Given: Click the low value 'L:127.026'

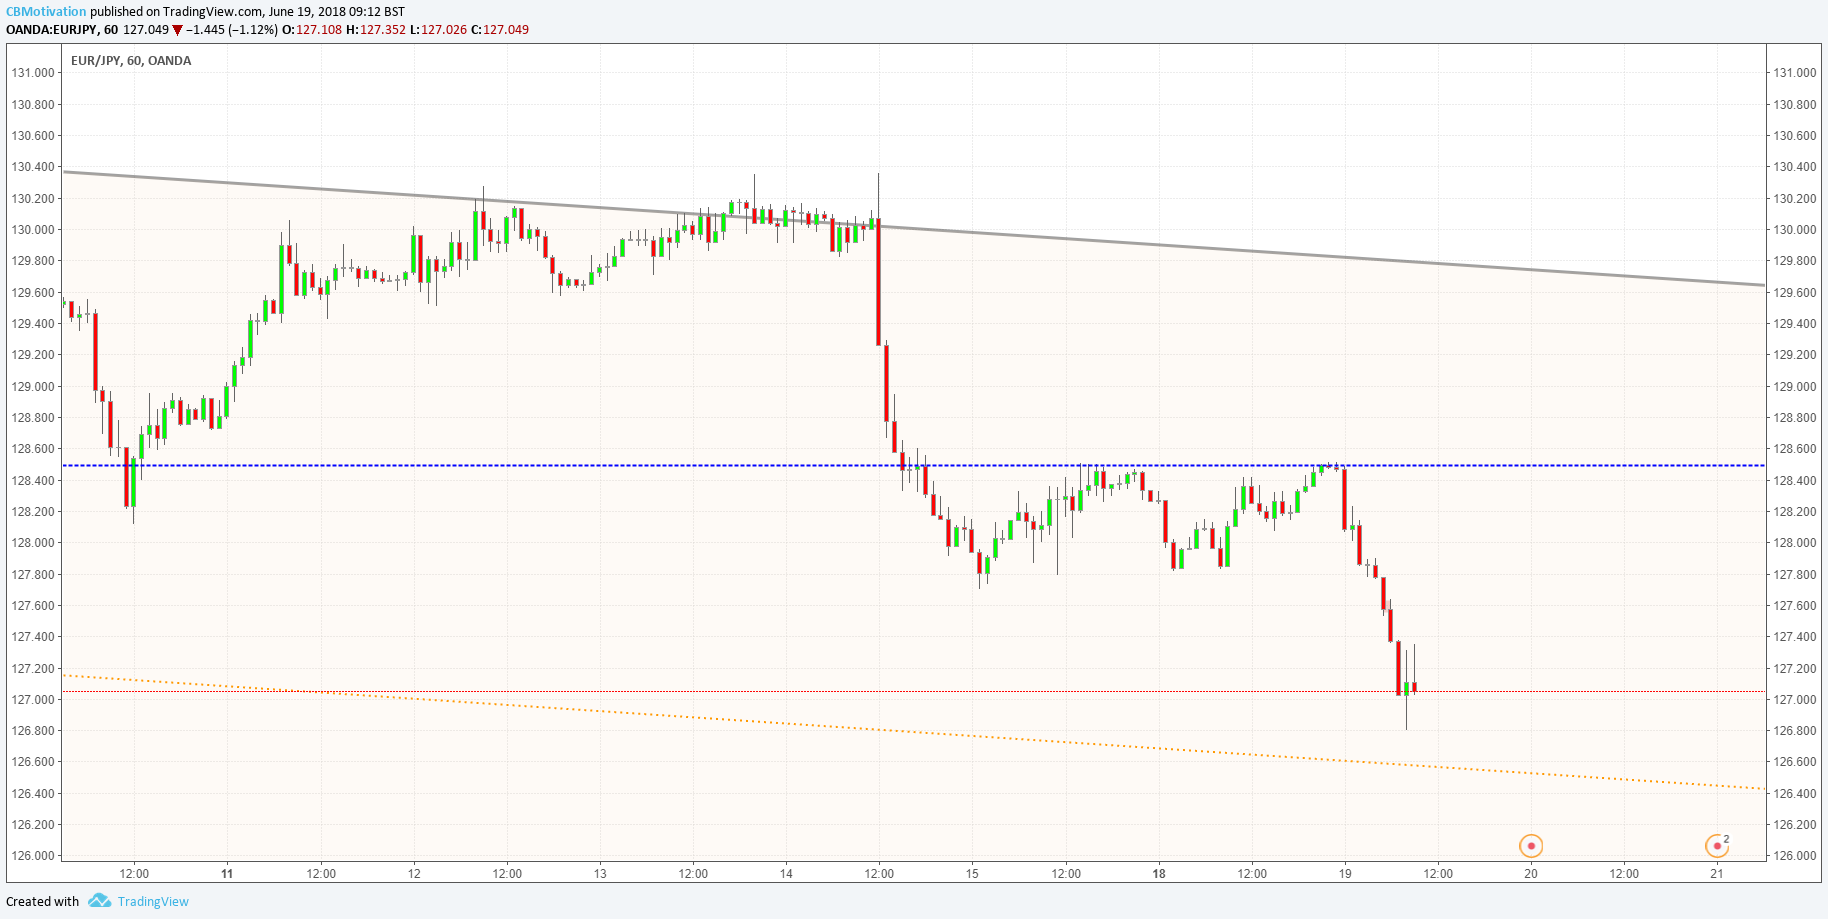Looking at the screenshot, I should (438, 30).
